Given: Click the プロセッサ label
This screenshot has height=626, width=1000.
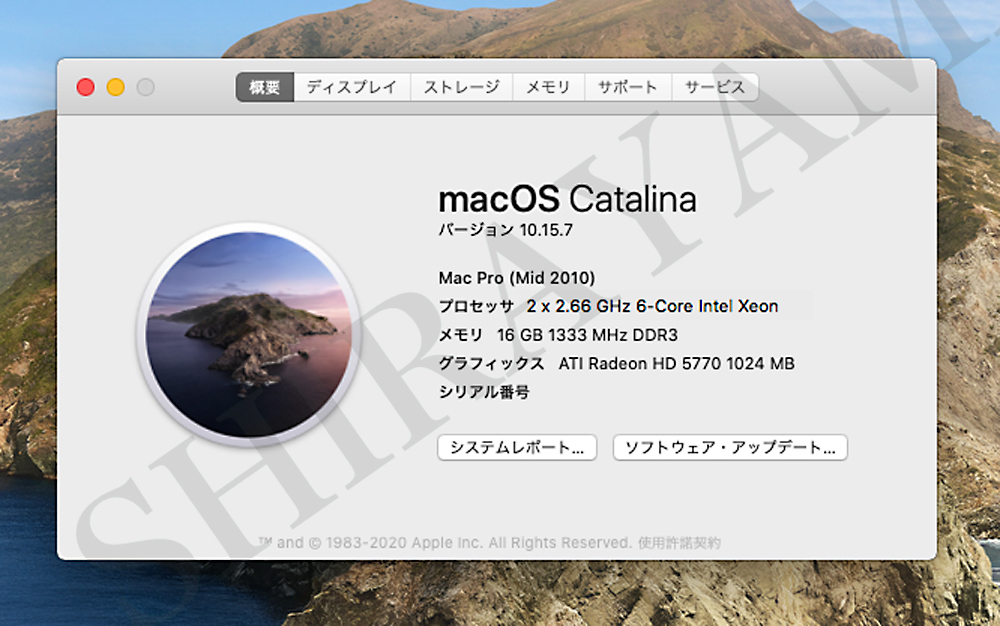Looking at the screenshot, I should click(476, 307).
